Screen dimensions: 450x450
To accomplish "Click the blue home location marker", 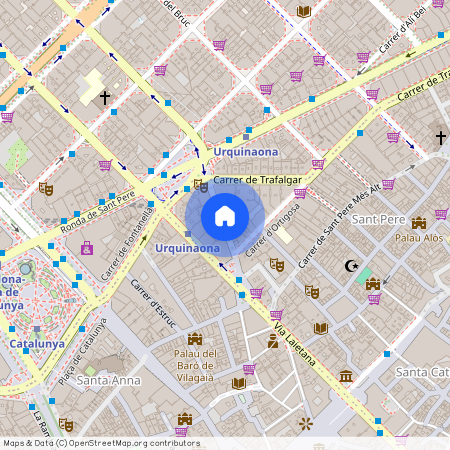I will tap(225, 217).
